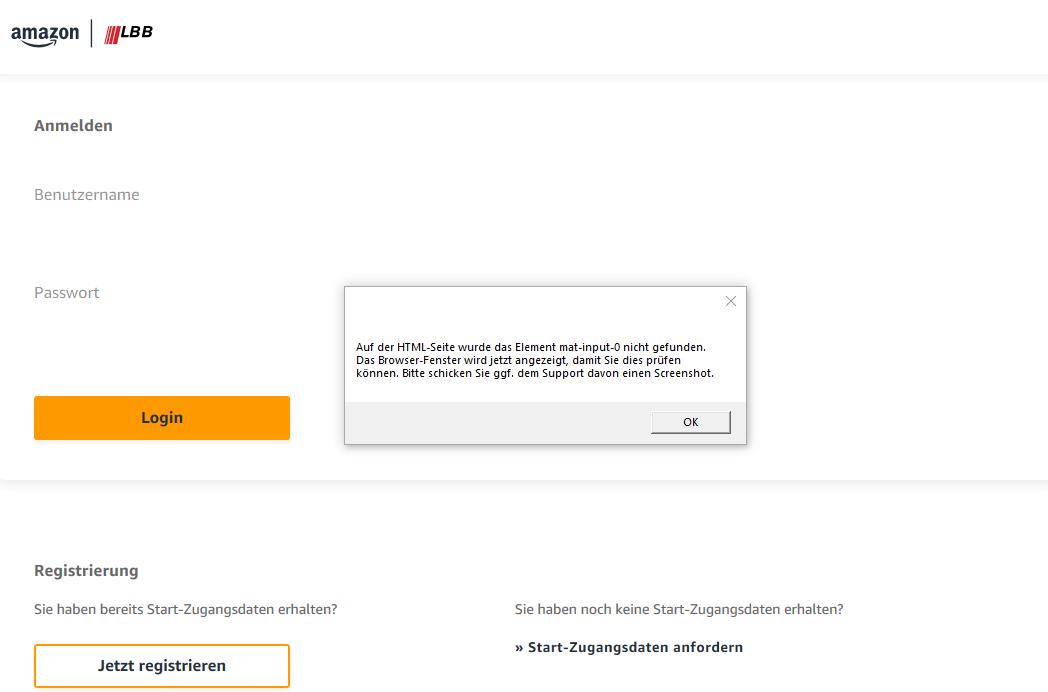Click the Amazon logo in the header
1048x692 pixels.
[45, 35]
